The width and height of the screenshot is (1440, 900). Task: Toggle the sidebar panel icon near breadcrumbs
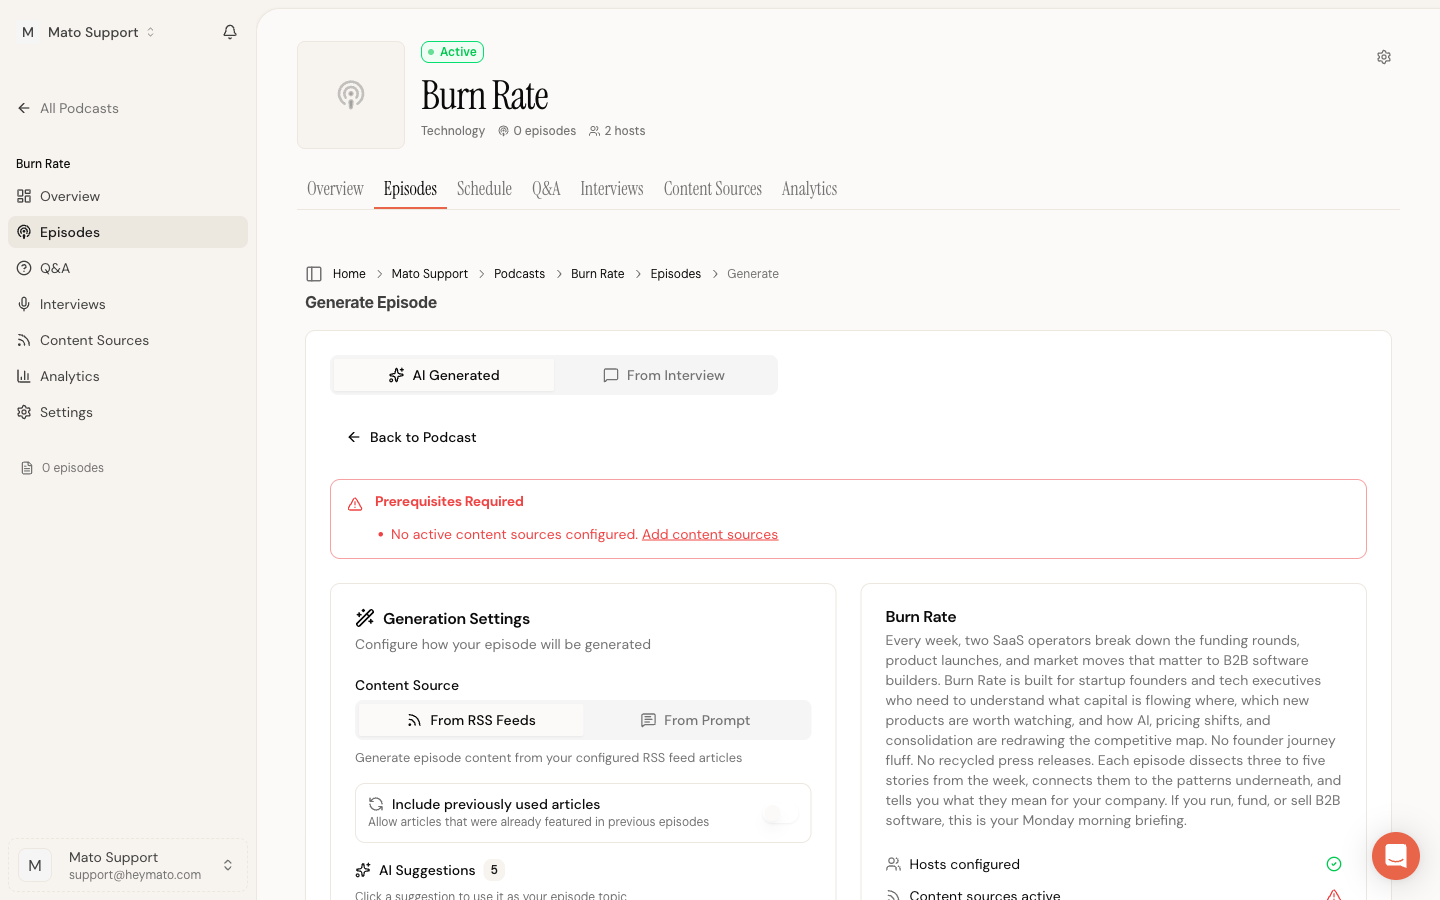[x=314, y=274]
